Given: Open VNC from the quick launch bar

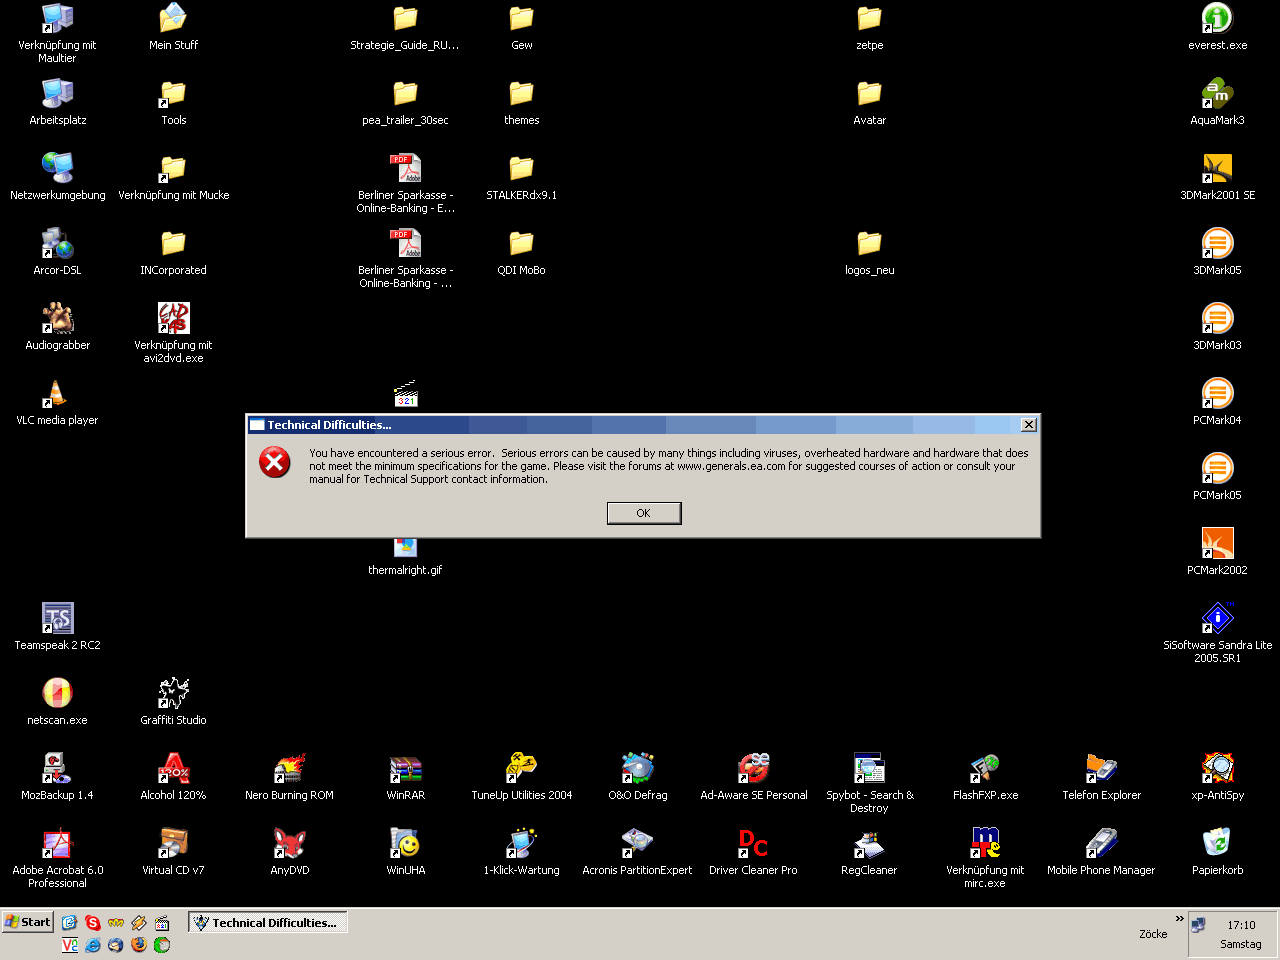Looking at the screenshot, I should click(x=70, y=944).
